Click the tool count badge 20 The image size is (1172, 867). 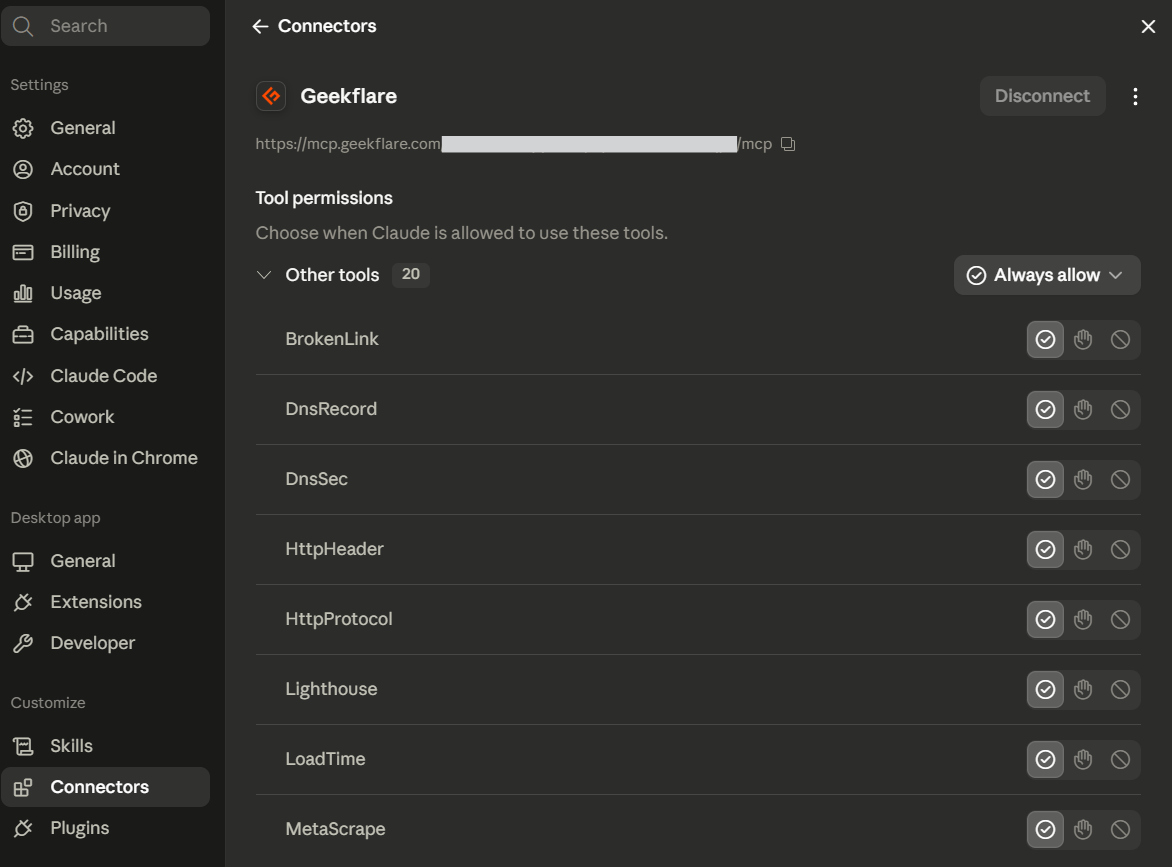click(x=410, y=274)
